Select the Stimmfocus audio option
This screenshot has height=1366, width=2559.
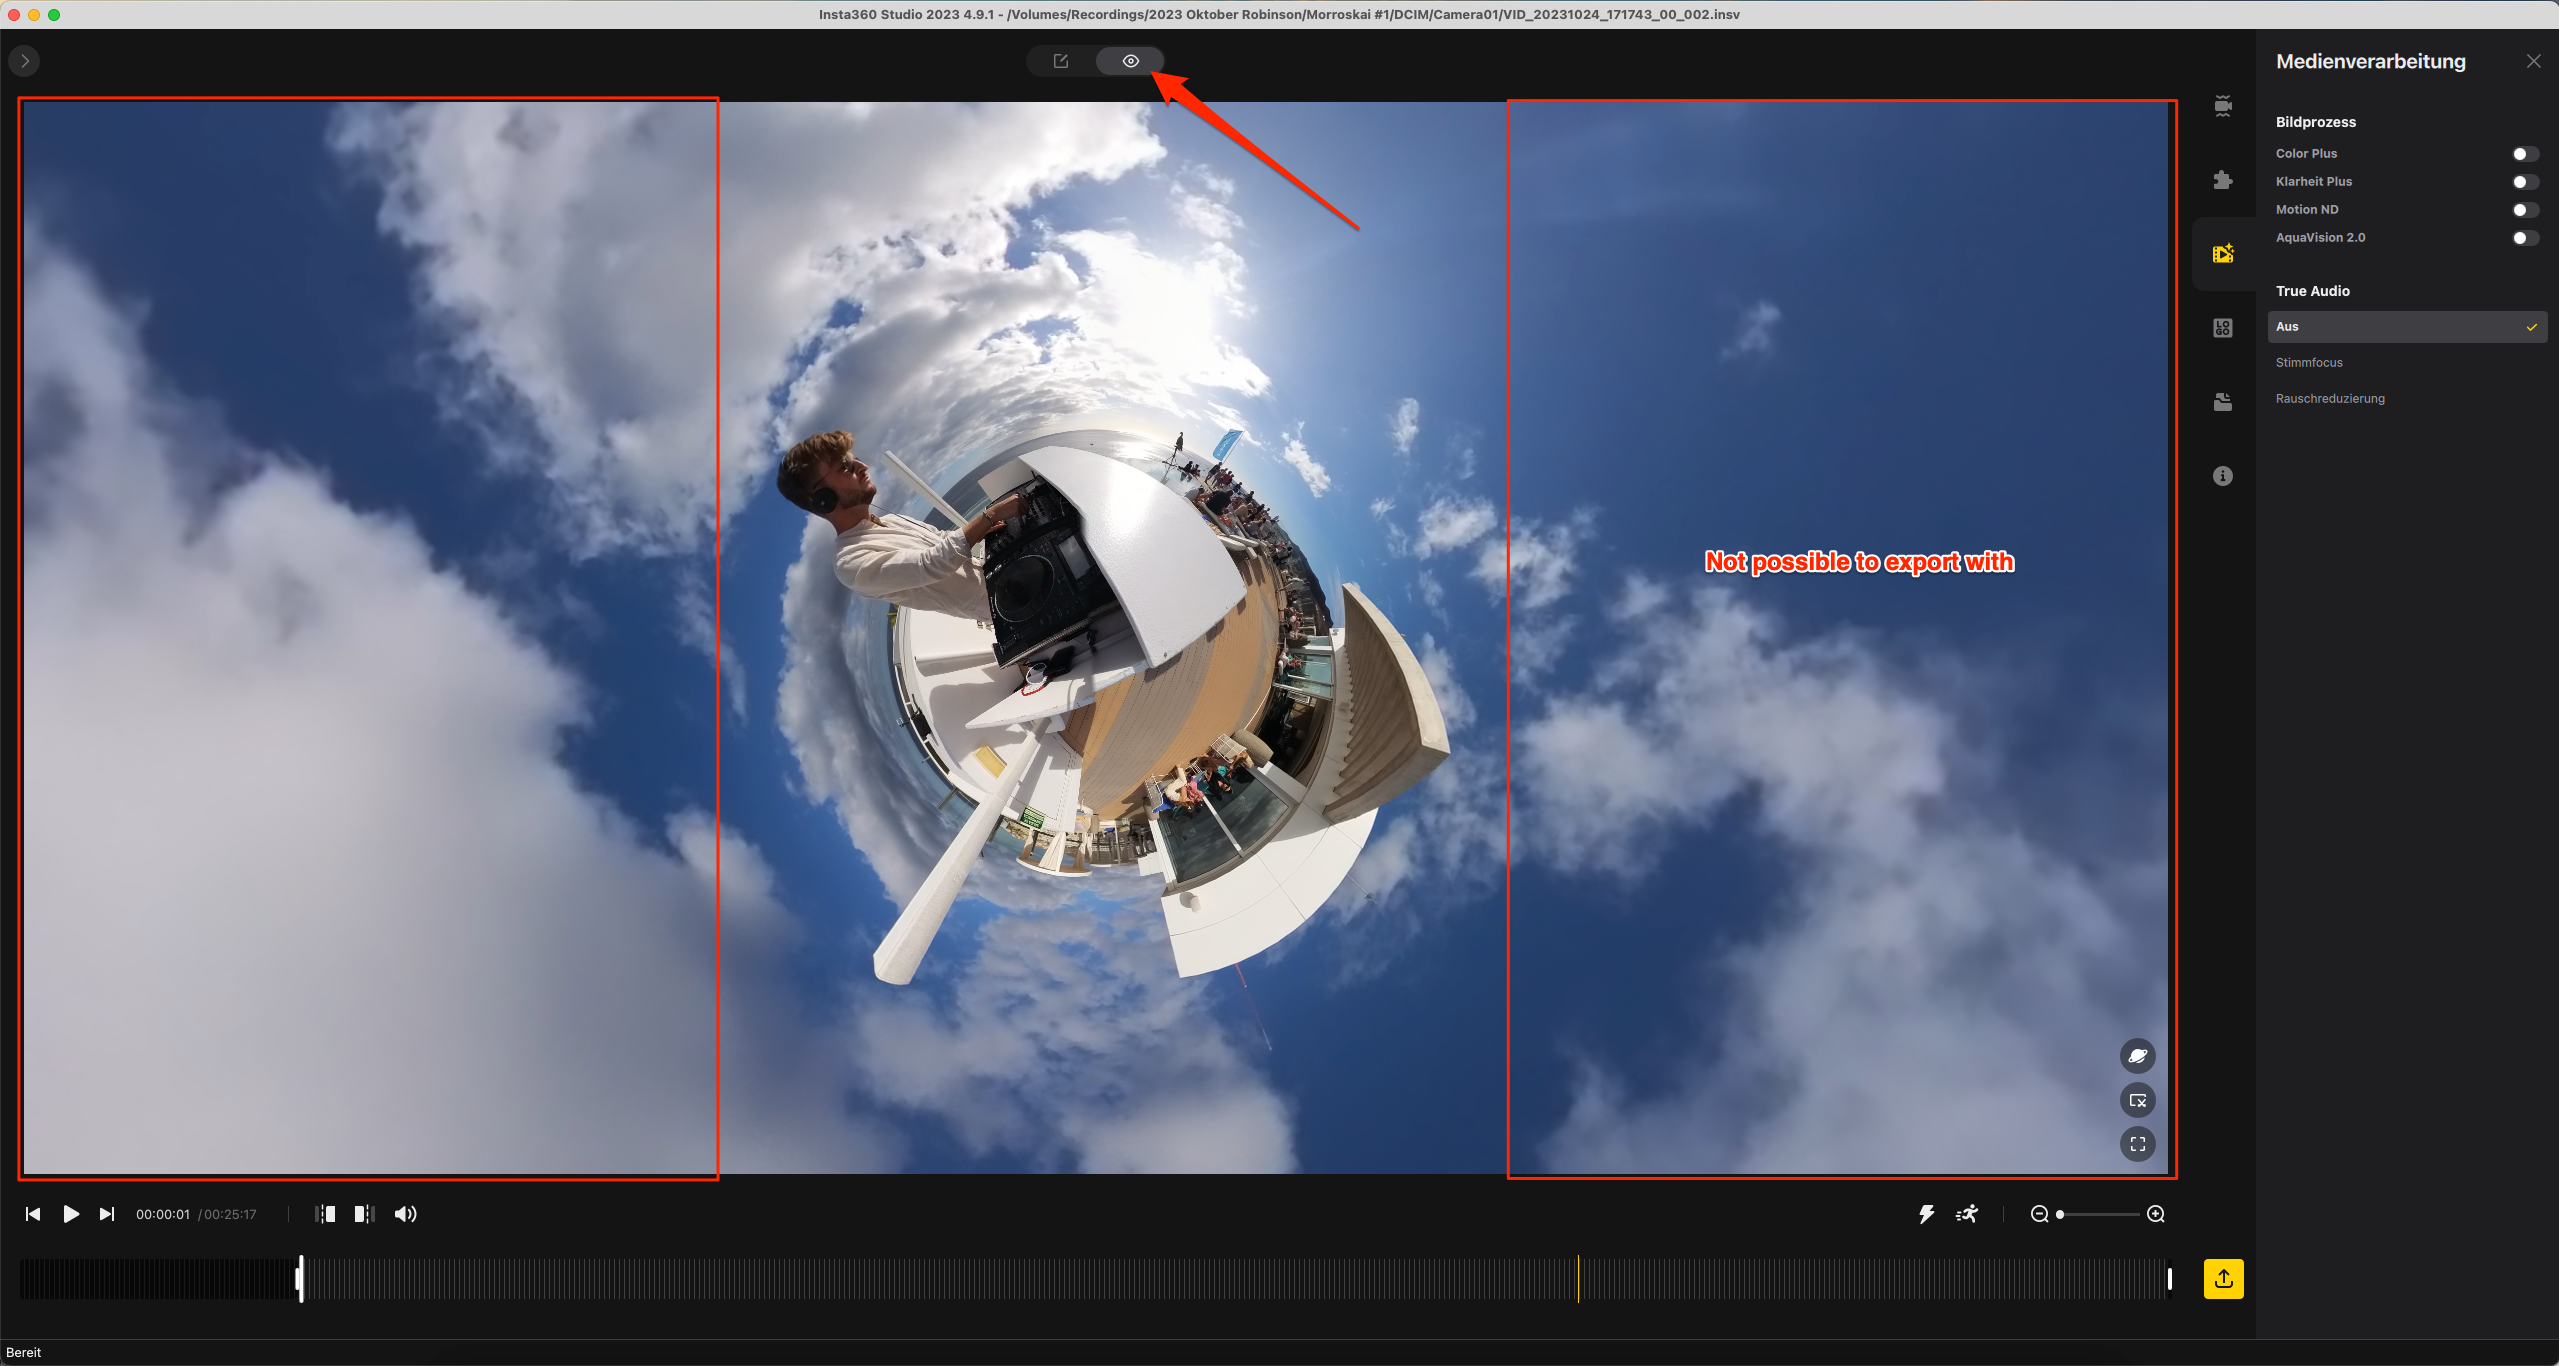pyautogui.click(x=2309, y=363)
